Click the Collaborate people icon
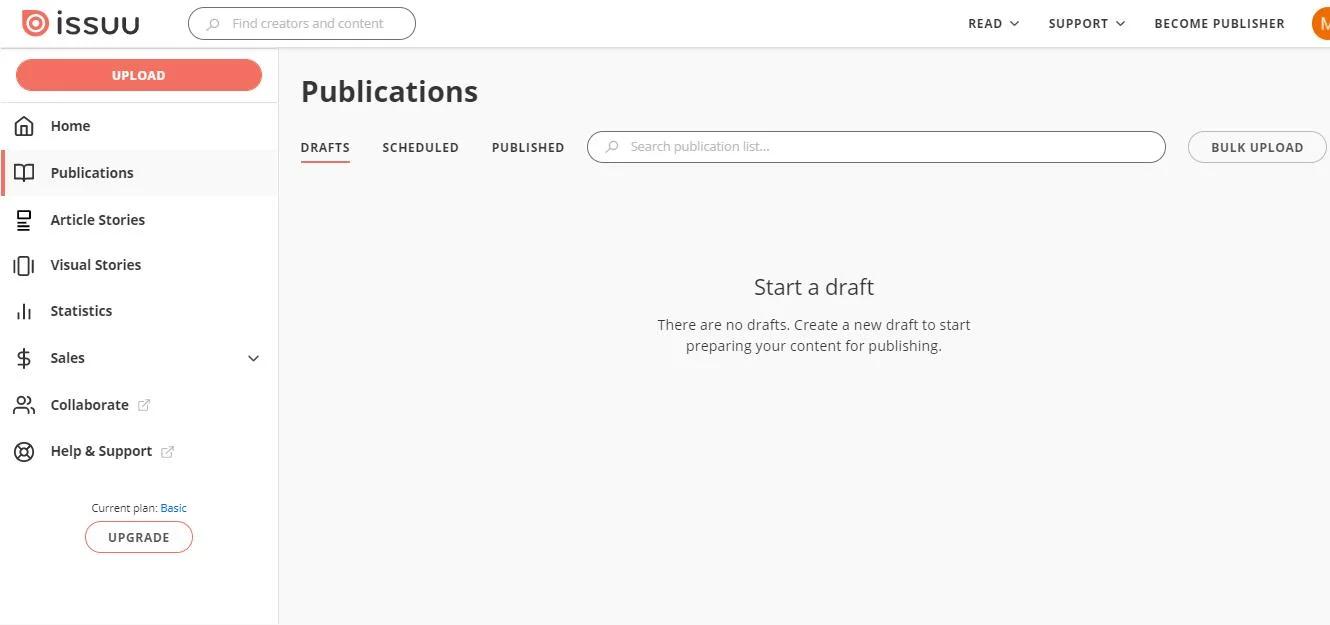Viewport: 1330px width, 625px height. (24, 405)
